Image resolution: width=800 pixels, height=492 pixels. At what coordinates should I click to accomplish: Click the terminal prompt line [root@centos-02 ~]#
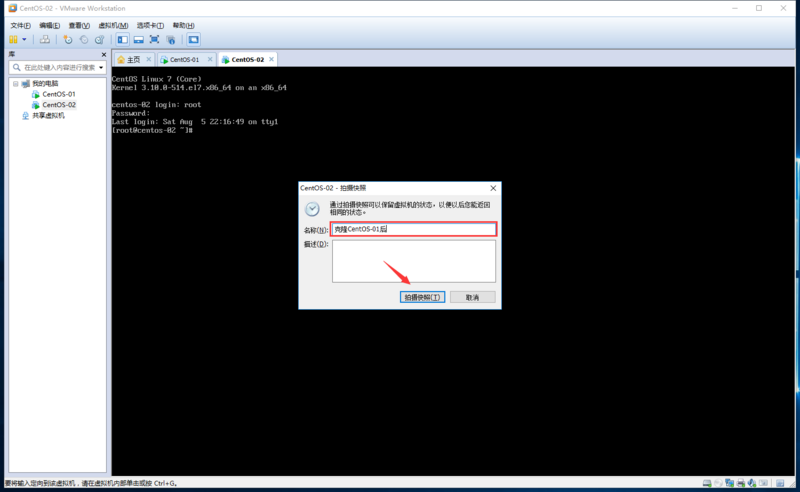(x=152, y=131)
